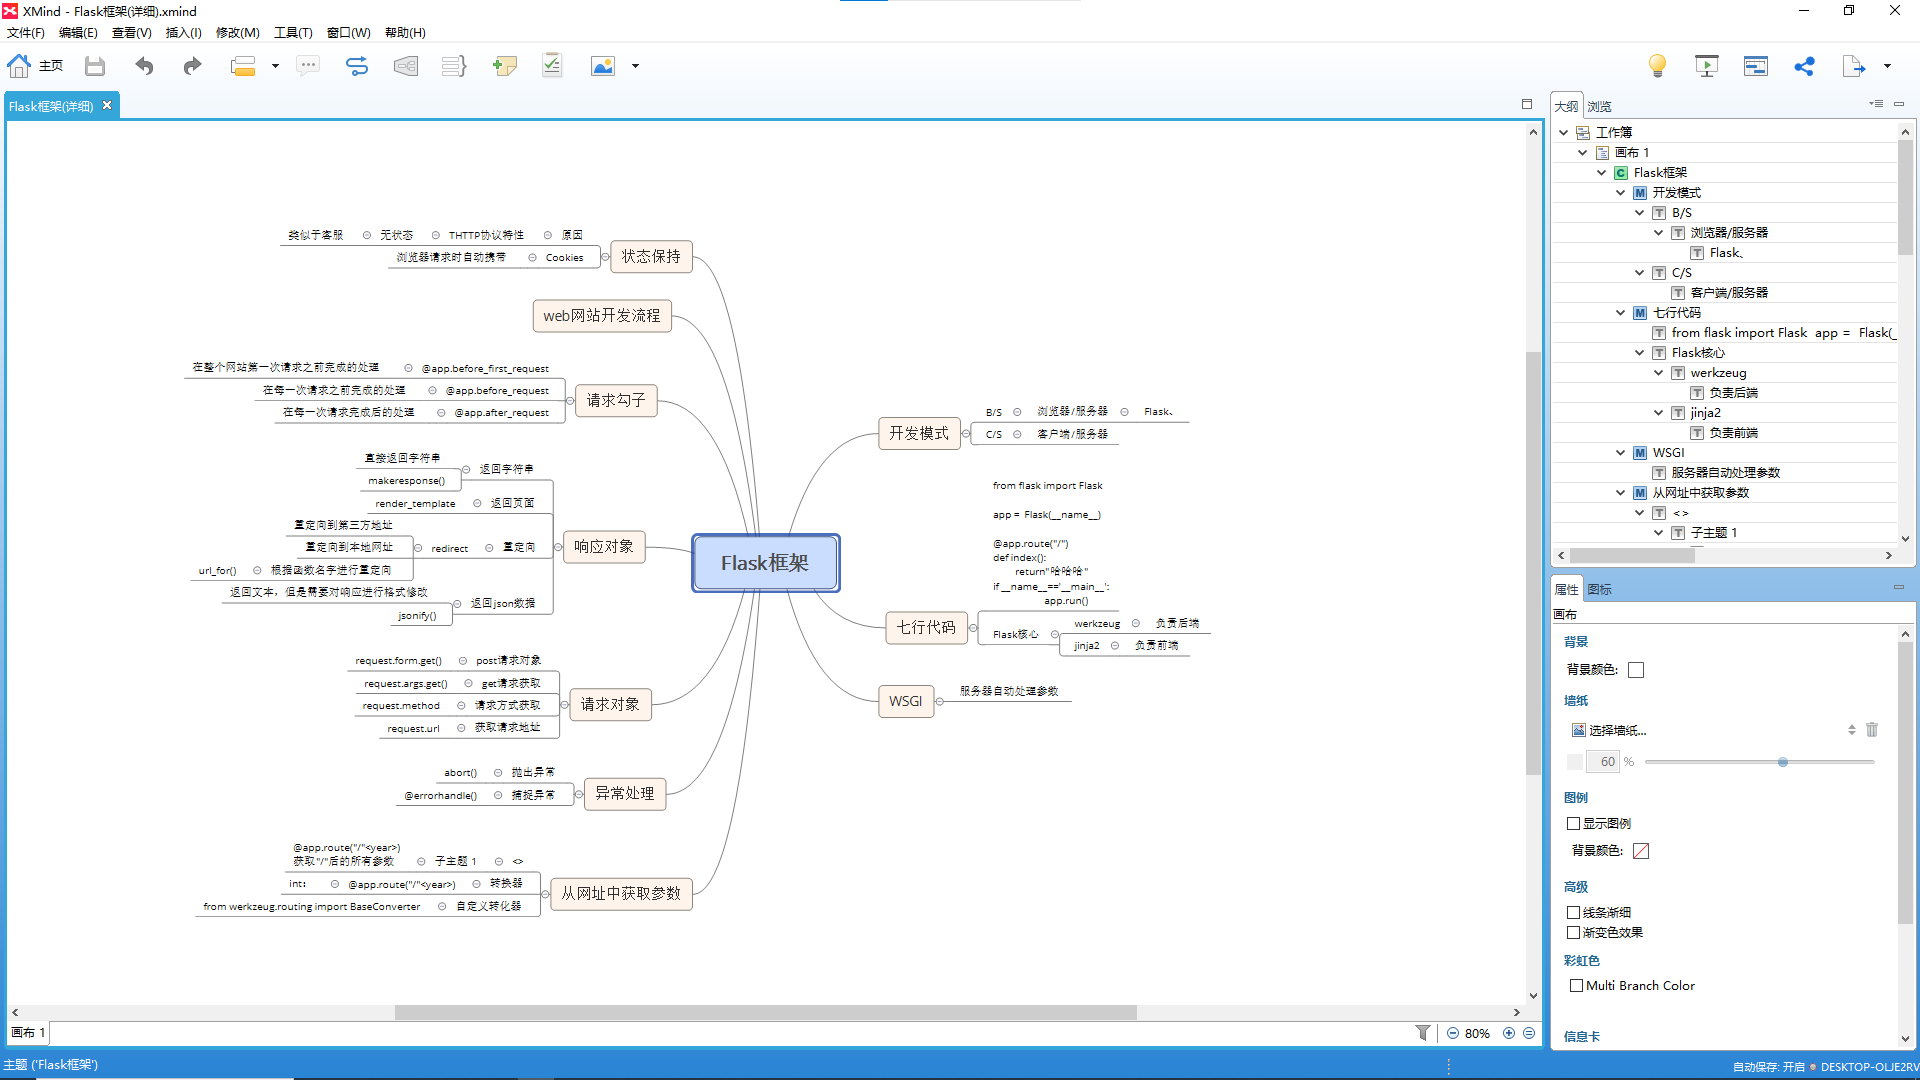Click the Share icon in toolbar
Screen dimensions: 1920x1080
pos(1804,66)
